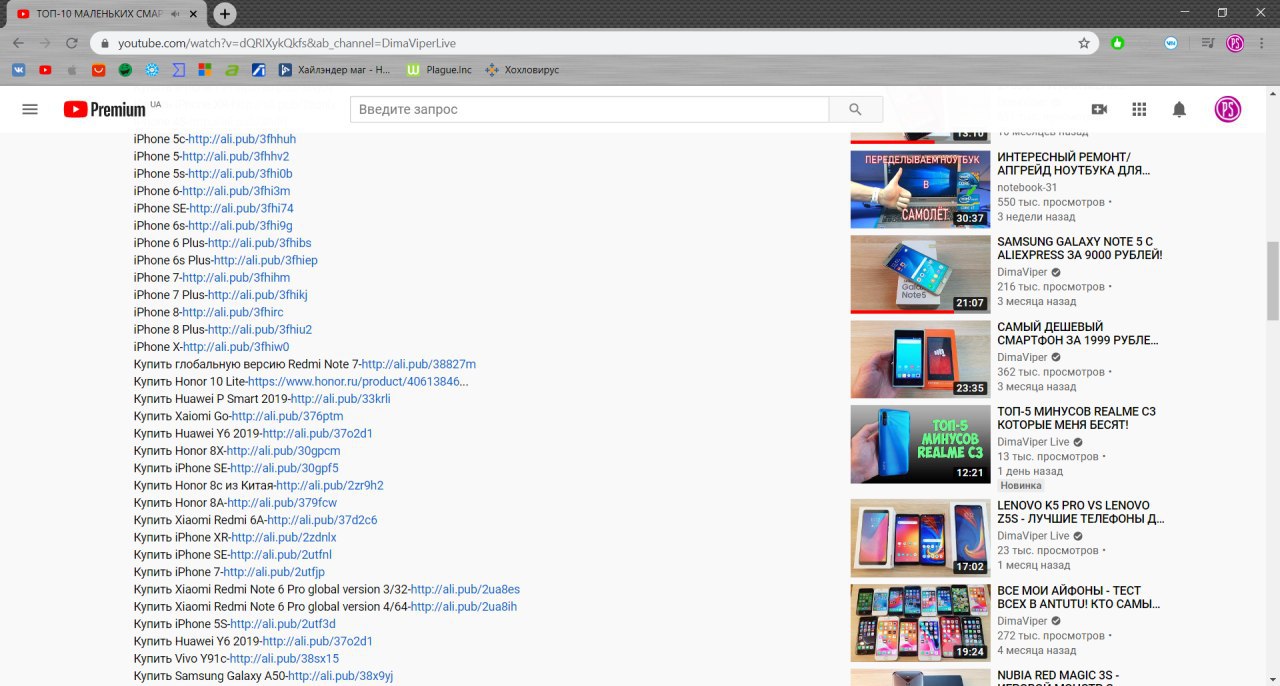The width and height of the screenshot is (1280, 686).
Task: Bookmark this page with the star icon
Action: pos(1084,43)
